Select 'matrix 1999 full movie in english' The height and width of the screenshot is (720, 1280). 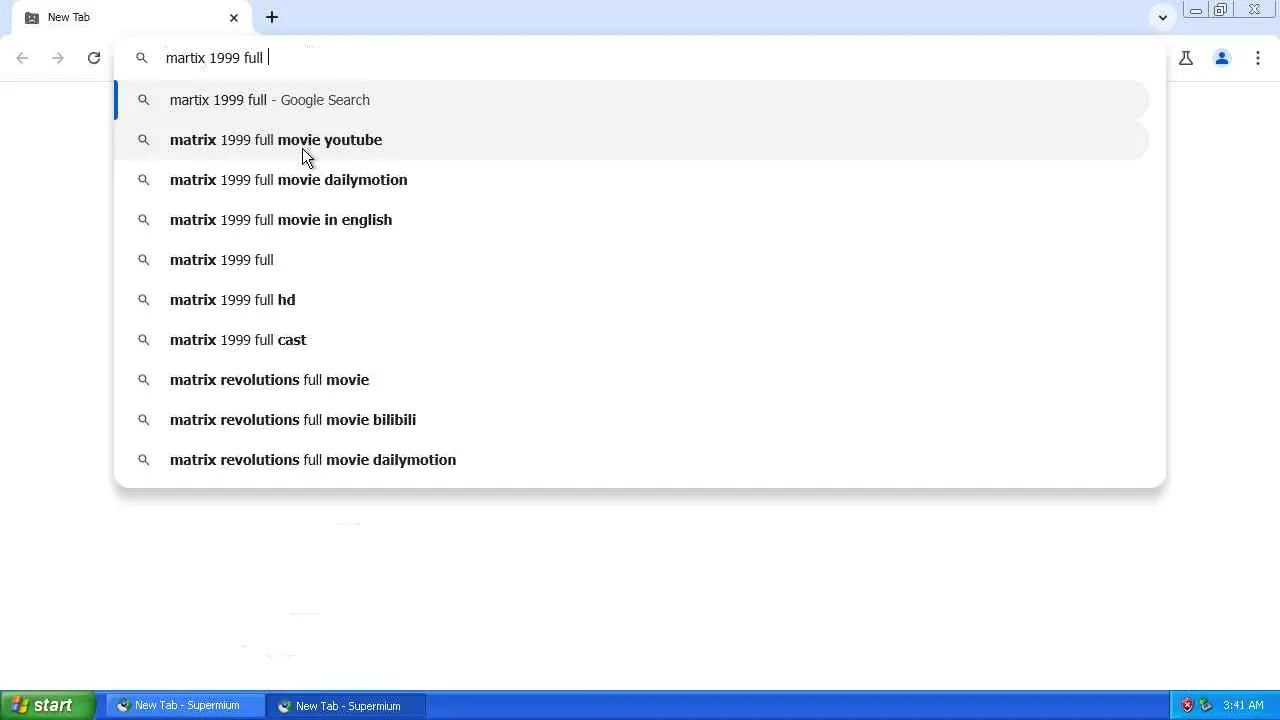632,220
